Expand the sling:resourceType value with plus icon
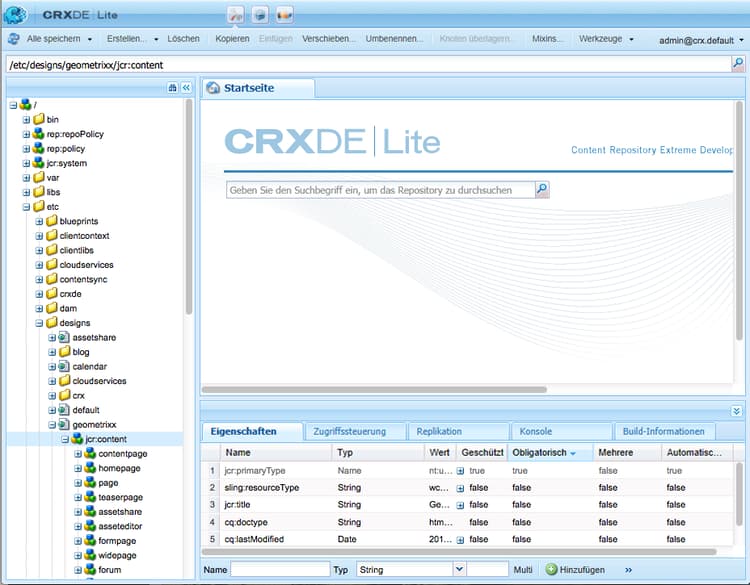Viewport: 750px width, 585px height. 460,488
